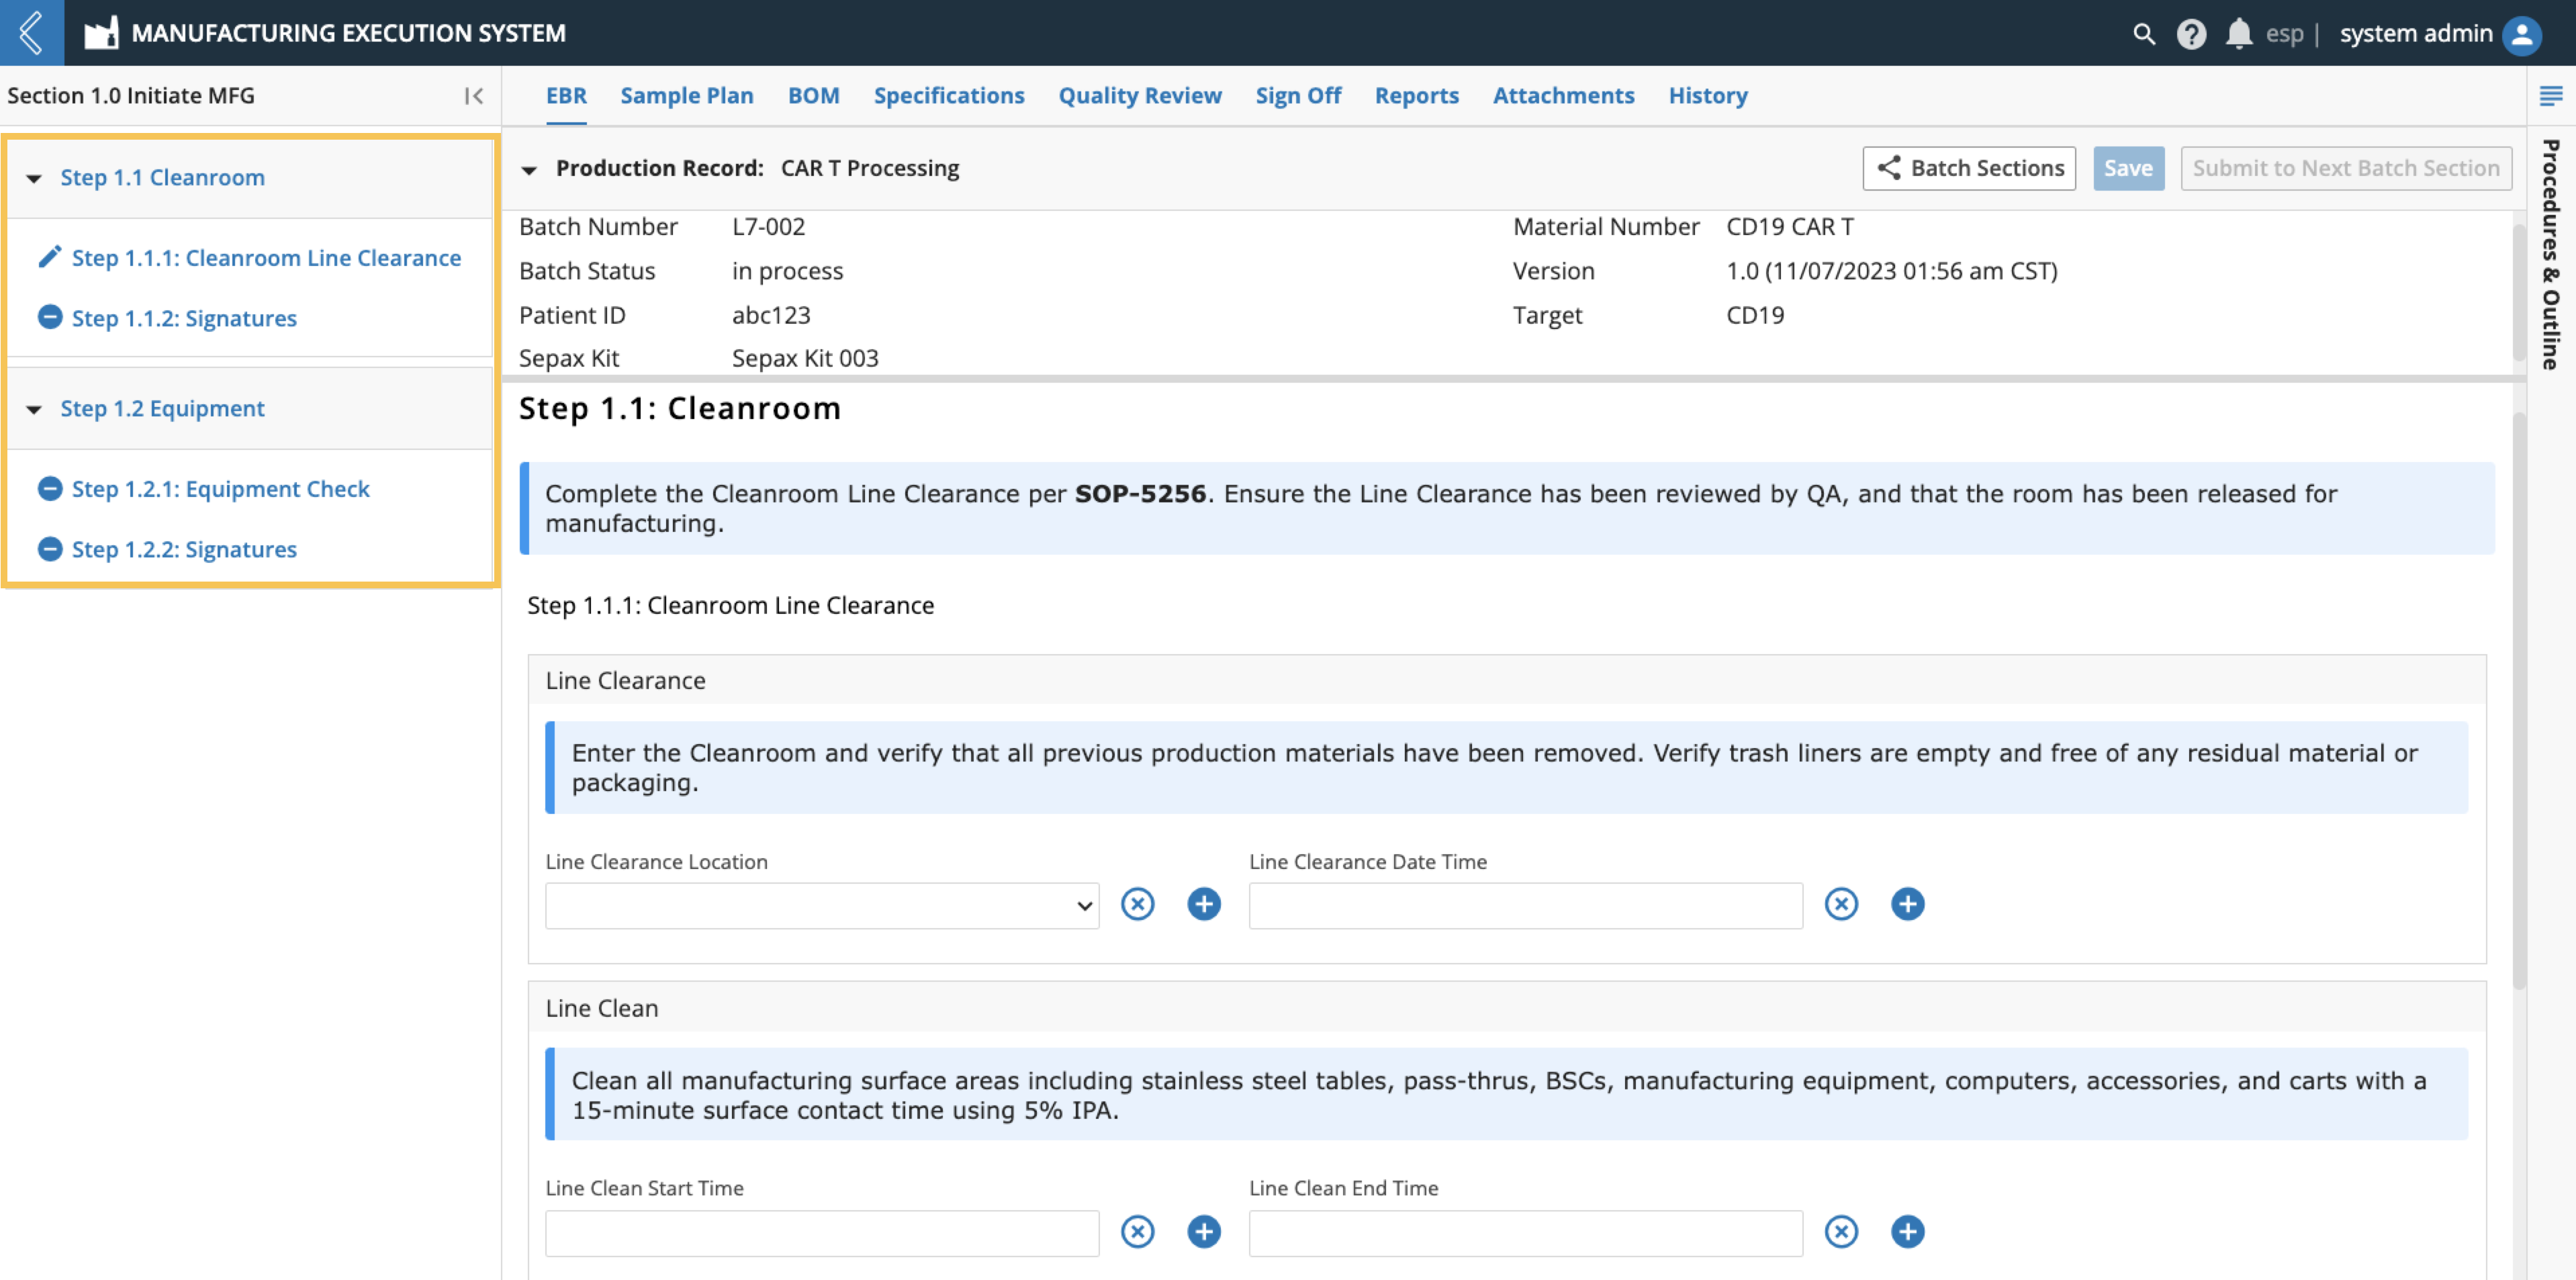Image resolution: width=2576 pixels, height=1280 pixels.
Task: Click status icon beside Step 1.2.1 Equipment Check
Action: [50, 489]
